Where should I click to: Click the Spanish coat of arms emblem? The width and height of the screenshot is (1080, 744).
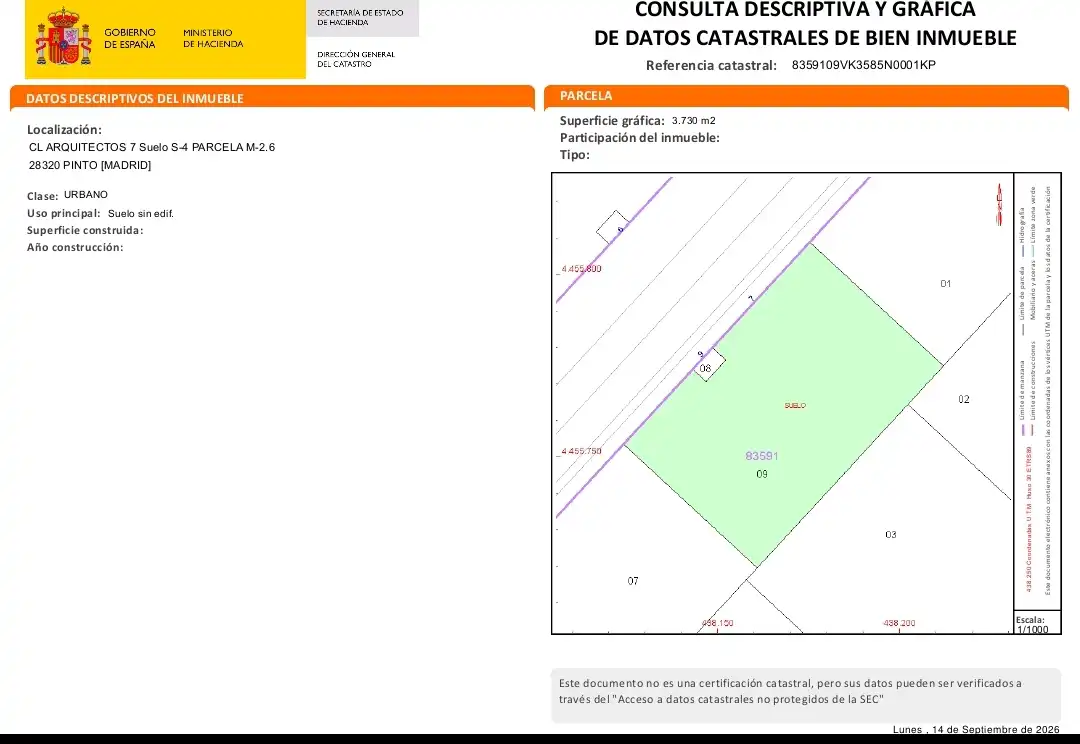[x=63, y=37]
